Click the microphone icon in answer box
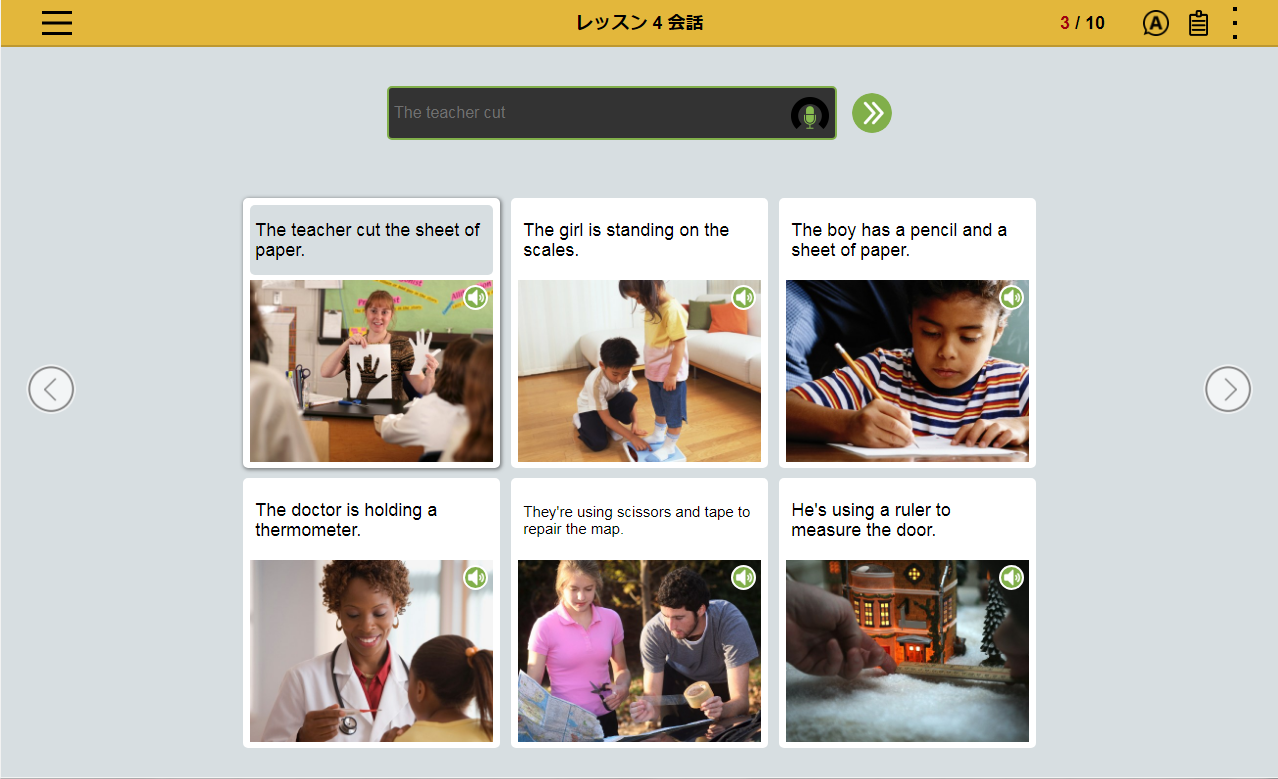The height and width of the screenshot is (779, 1278). [809, 115]
